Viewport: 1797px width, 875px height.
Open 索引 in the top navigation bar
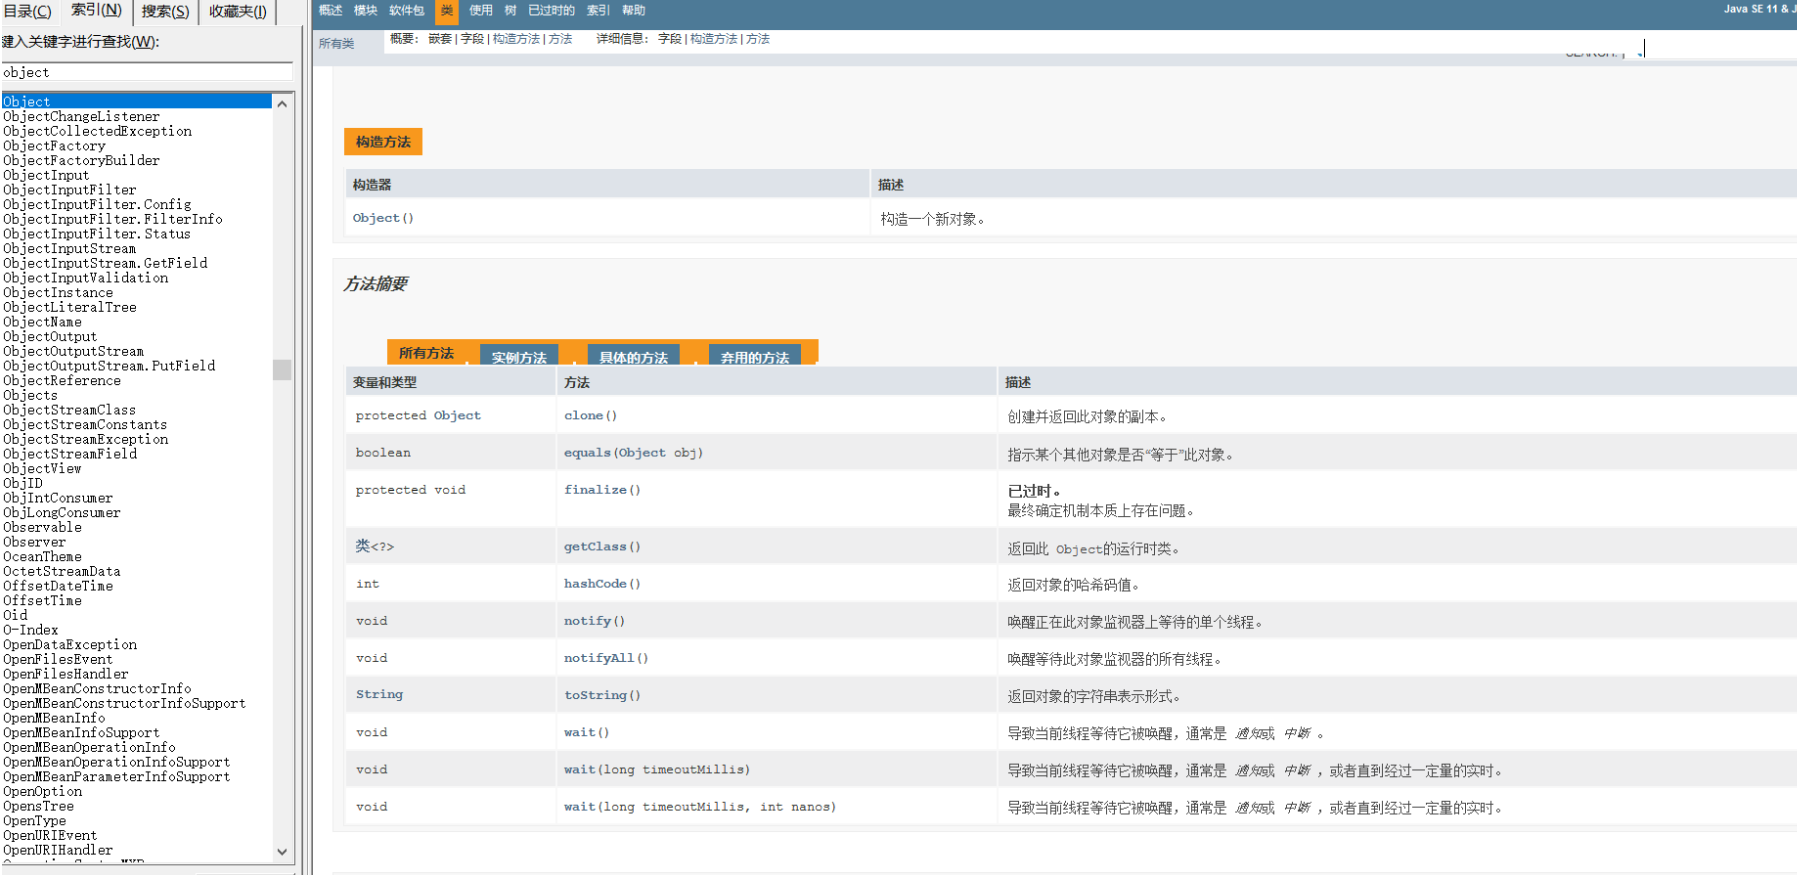click(598, 10)
